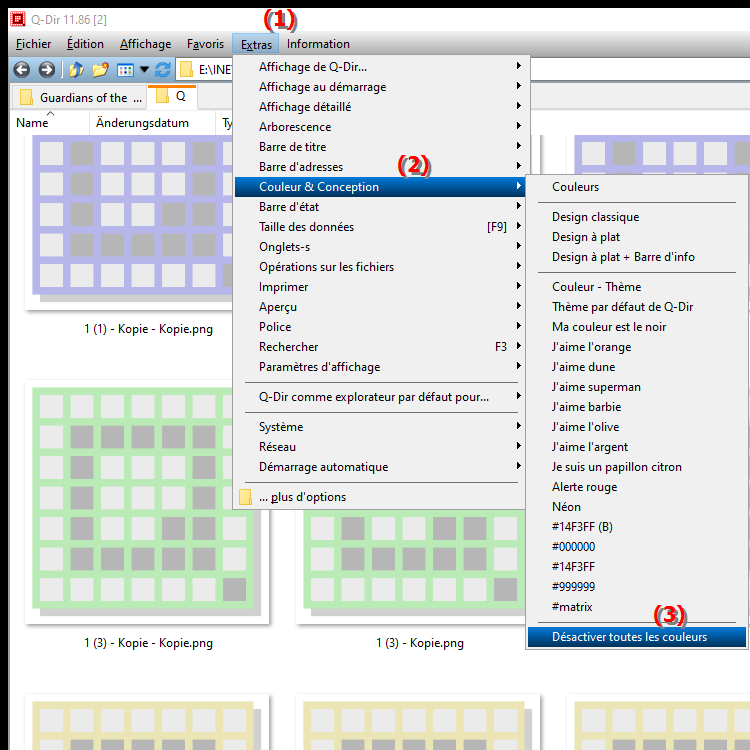
Task: Open the Affichage menu
Action: tap(145, 44)
